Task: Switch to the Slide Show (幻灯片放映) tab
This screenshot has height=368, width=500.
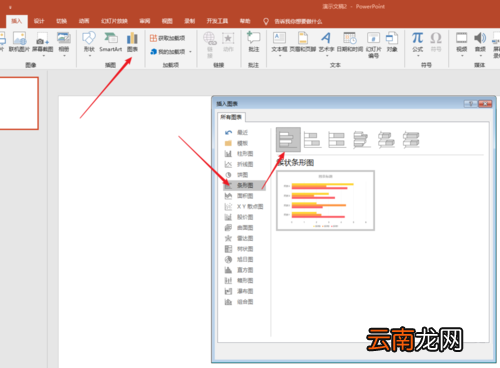Action: 114,21
